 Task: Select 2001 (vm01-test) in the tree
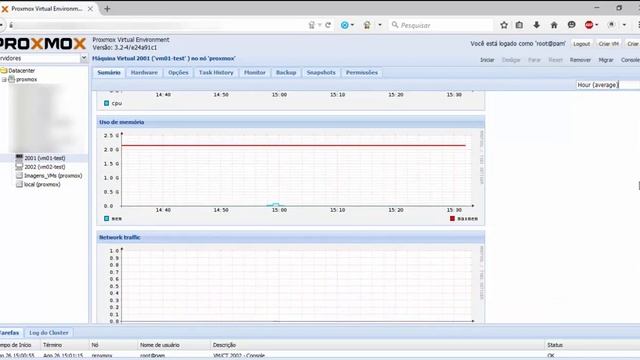click(44, 158)
